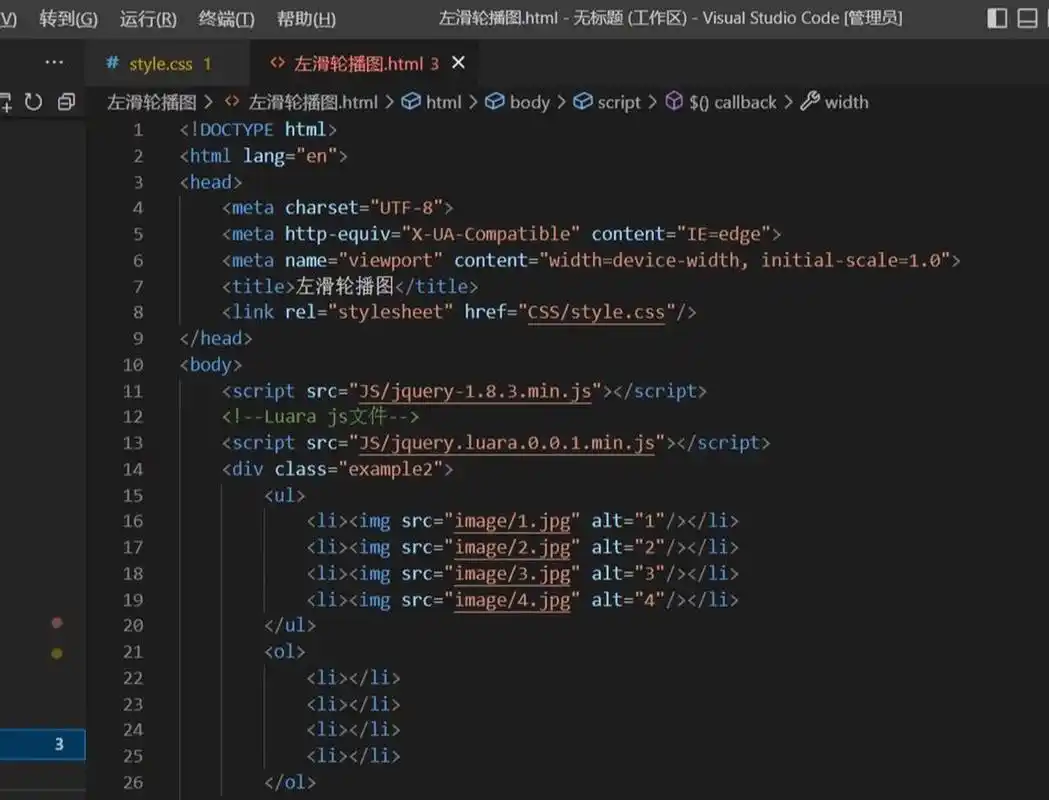Viewport: 1049px width, 800px height.
Task: Open the Explorer More Actions (...) menu
Action: click(55, 62)
